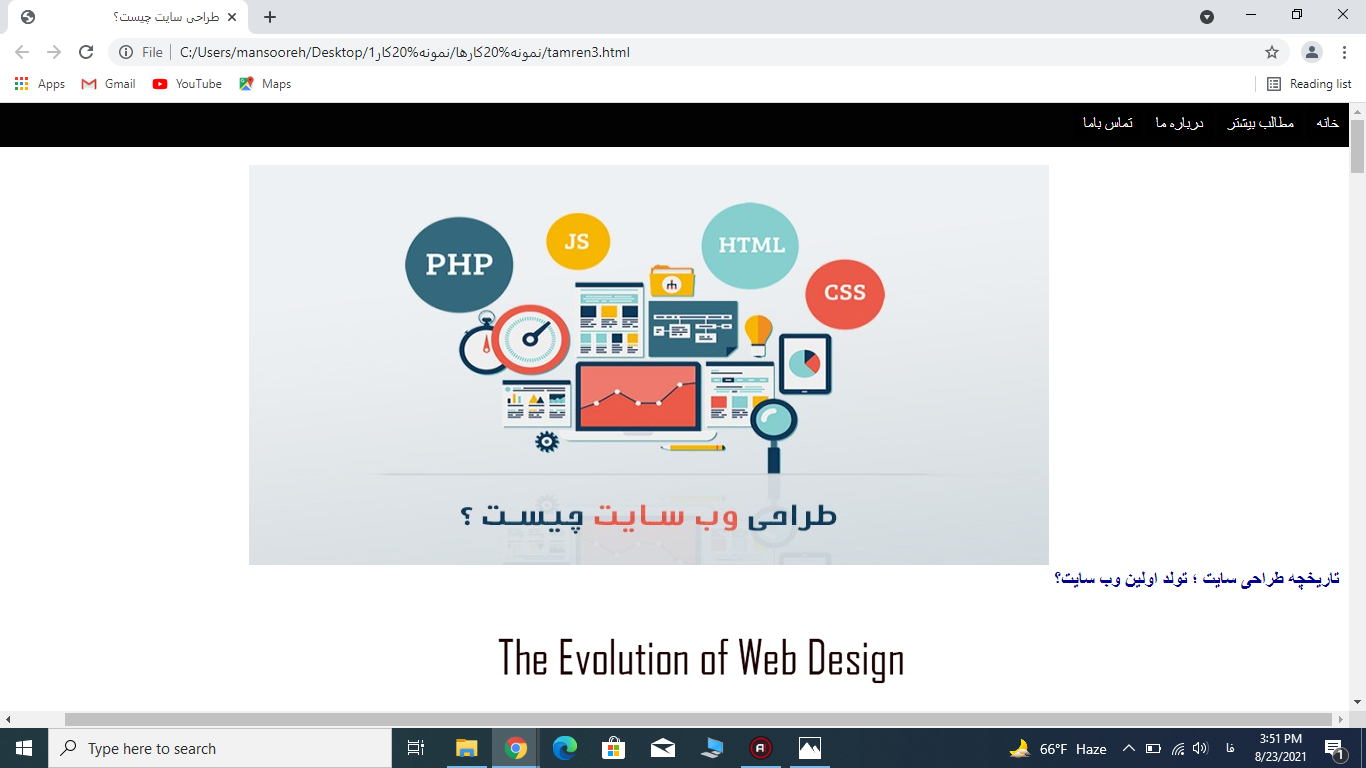Open a new tab with plus button

pos(270,17)
